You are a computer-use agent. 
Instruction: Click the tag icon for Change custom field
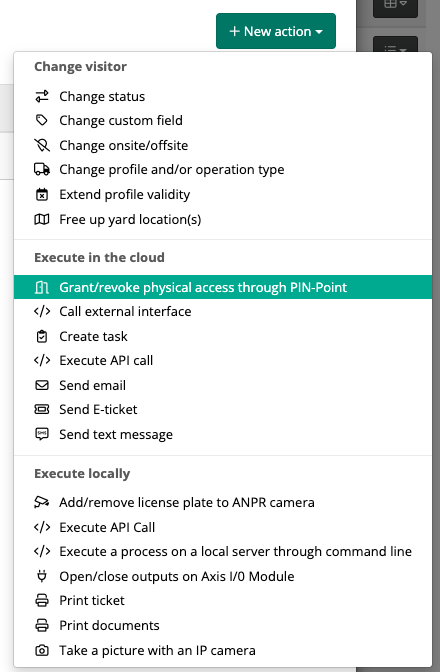42,120
